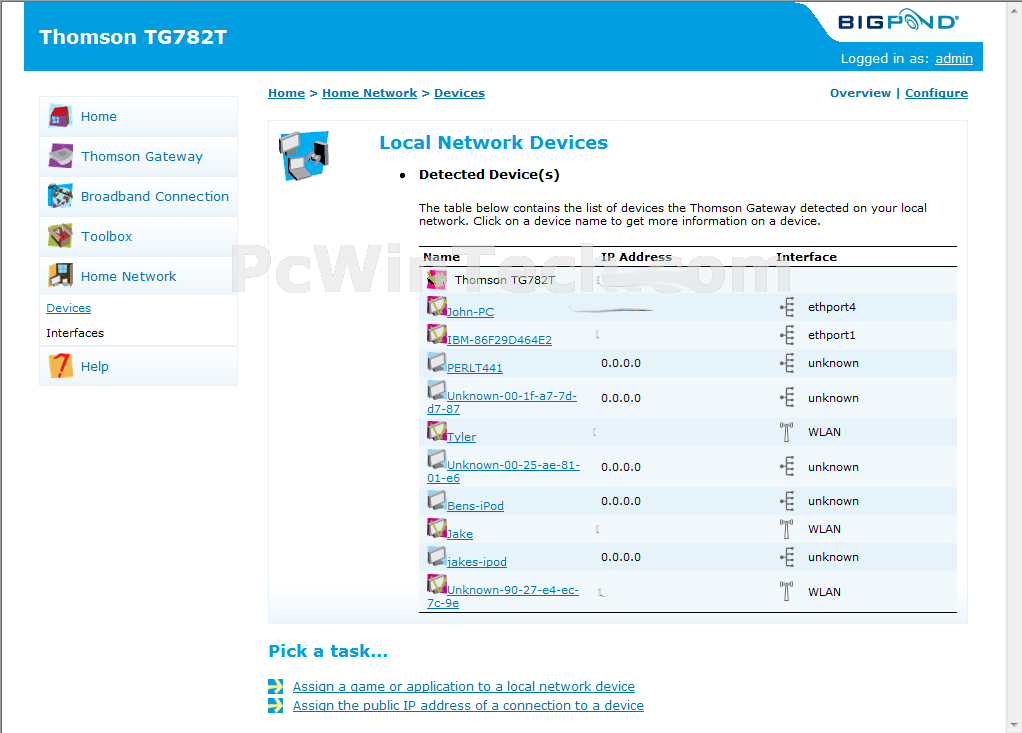The width and height of the screenshot is (1022, 733).
Task: Click the ethernet interface icon next to ethport4
Action: 787,307
